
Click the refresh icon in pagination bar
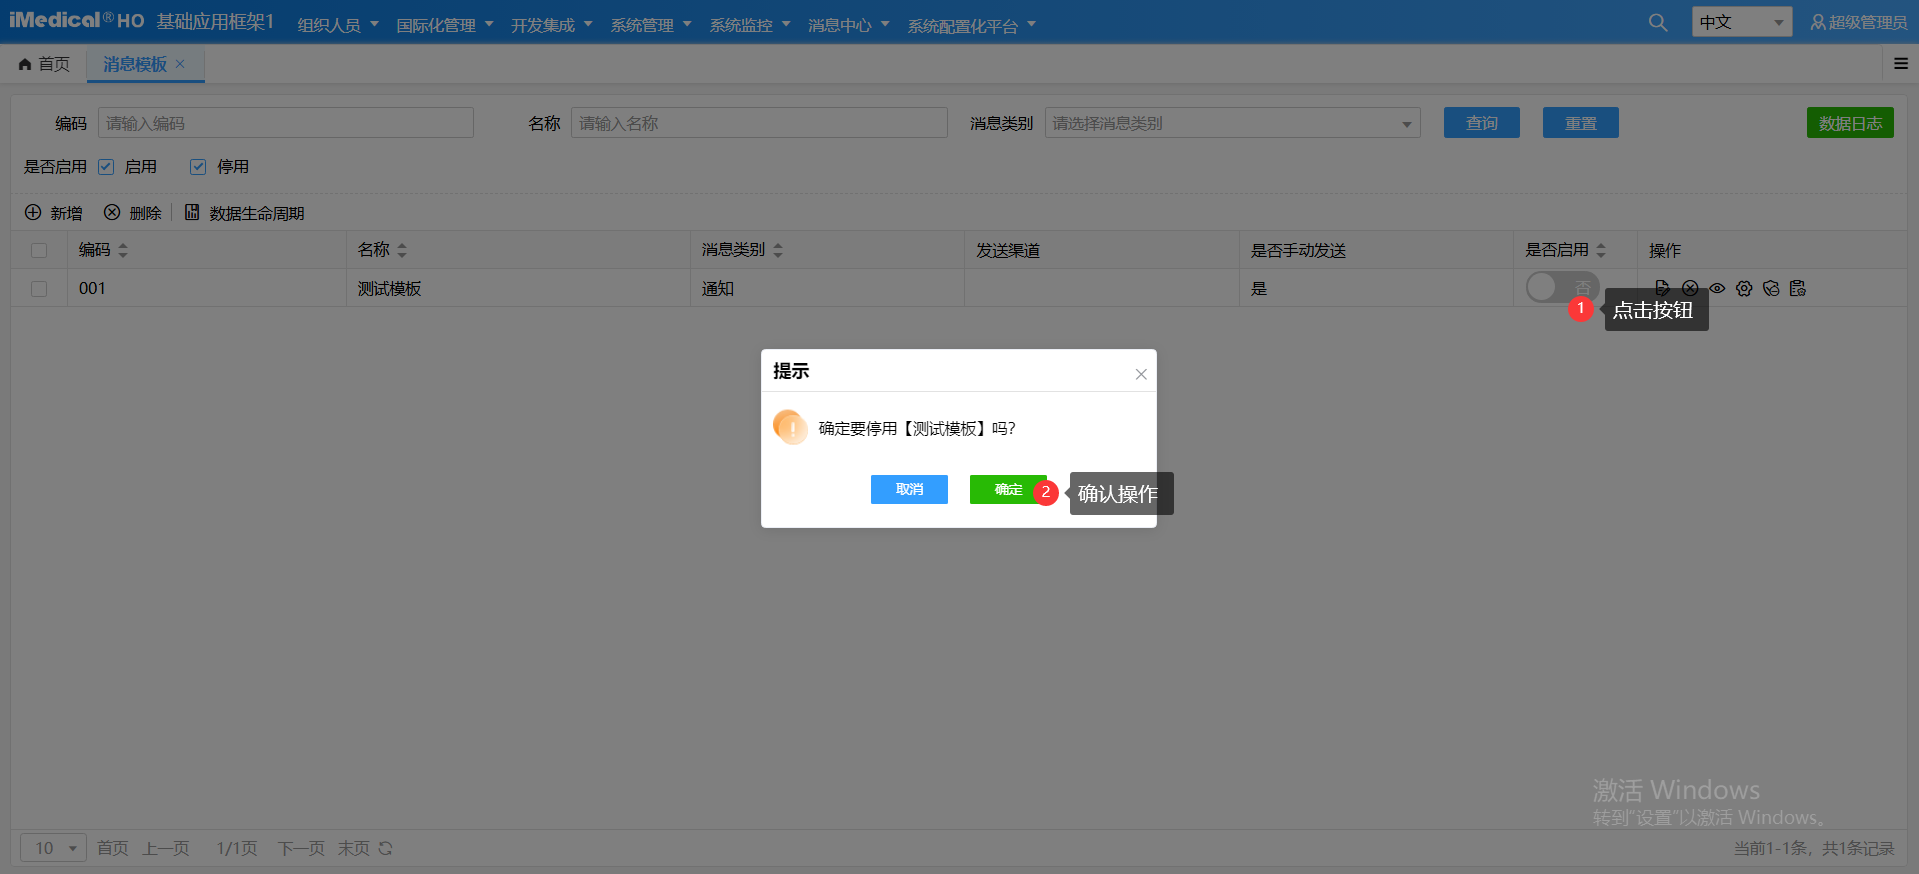pyautogui.click(x=385, y=848)
